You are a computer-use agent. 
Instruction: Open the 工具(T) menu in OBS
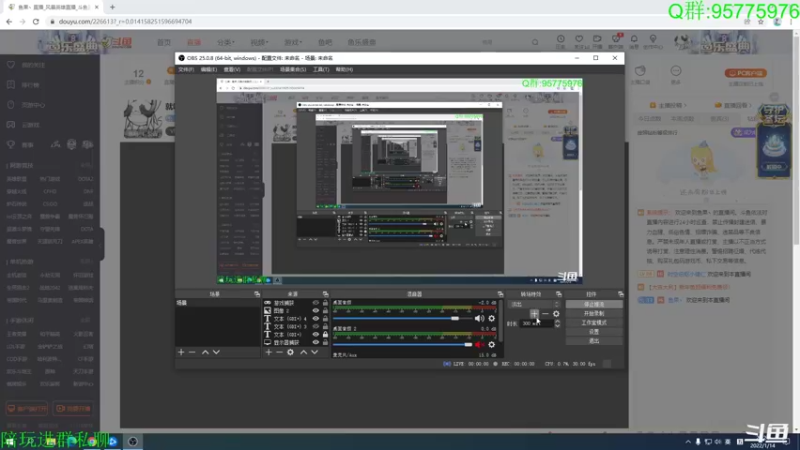[x=321, y=69]
